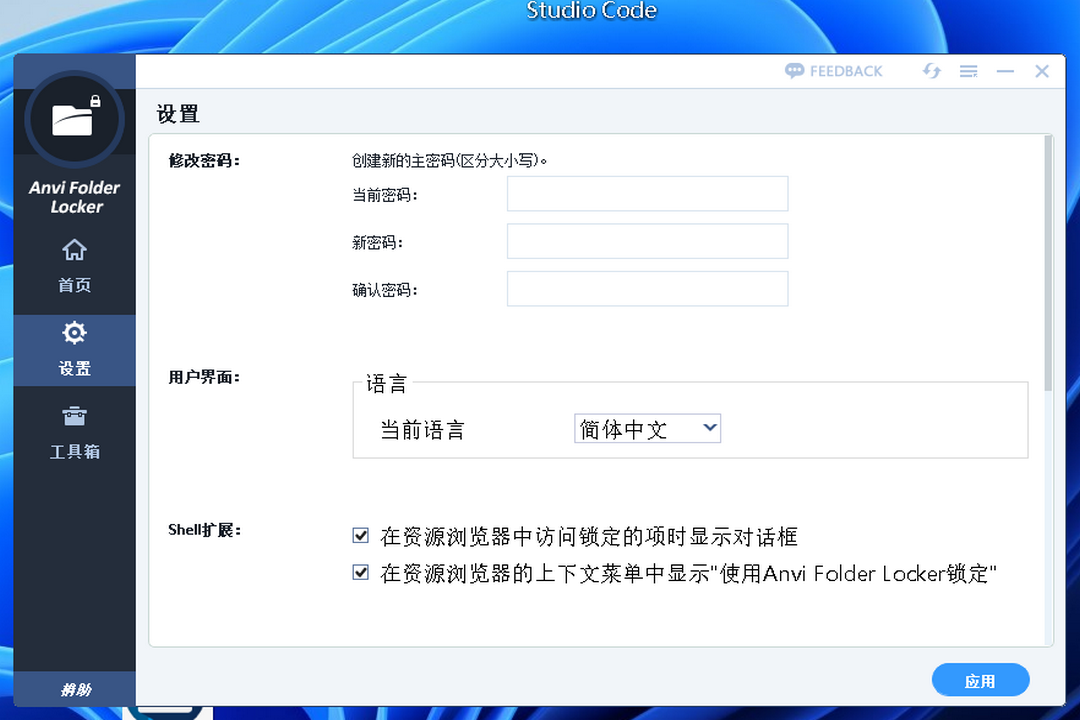Click the update refresh-arrows icon top right
Image resolution: width=1080 pixels, height=720 pixels.
[931, 70]
